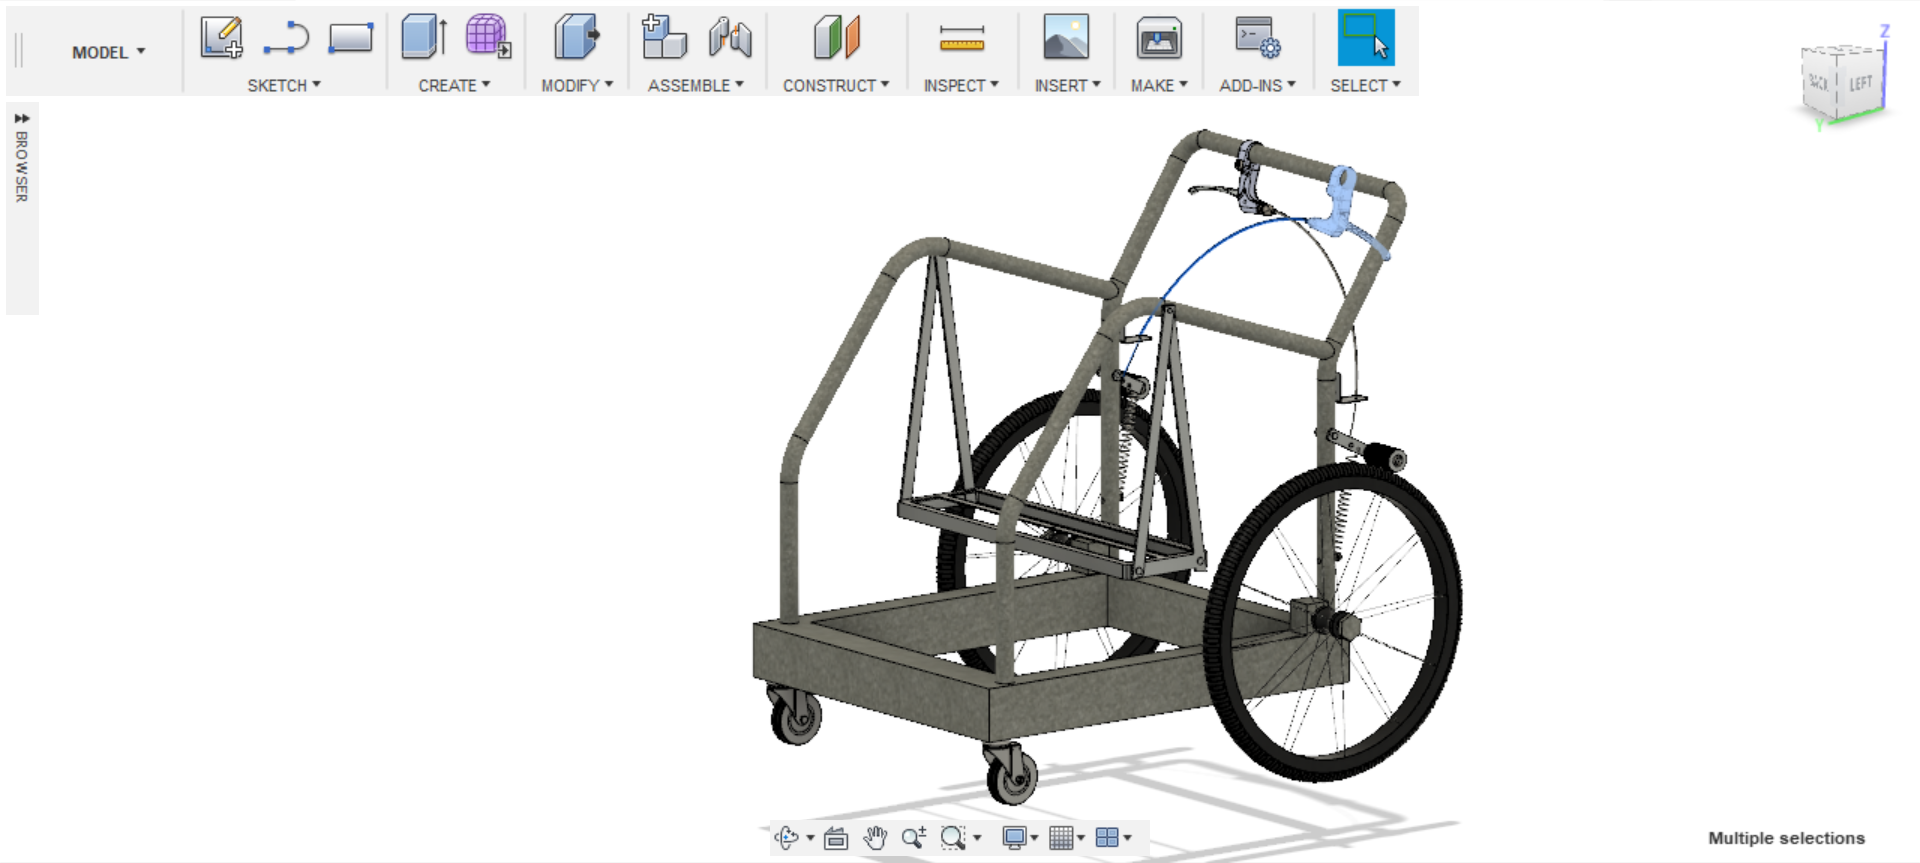The image size is (1920, 863).
Task: Click the Create Form icon
Action: pos(488,37)
